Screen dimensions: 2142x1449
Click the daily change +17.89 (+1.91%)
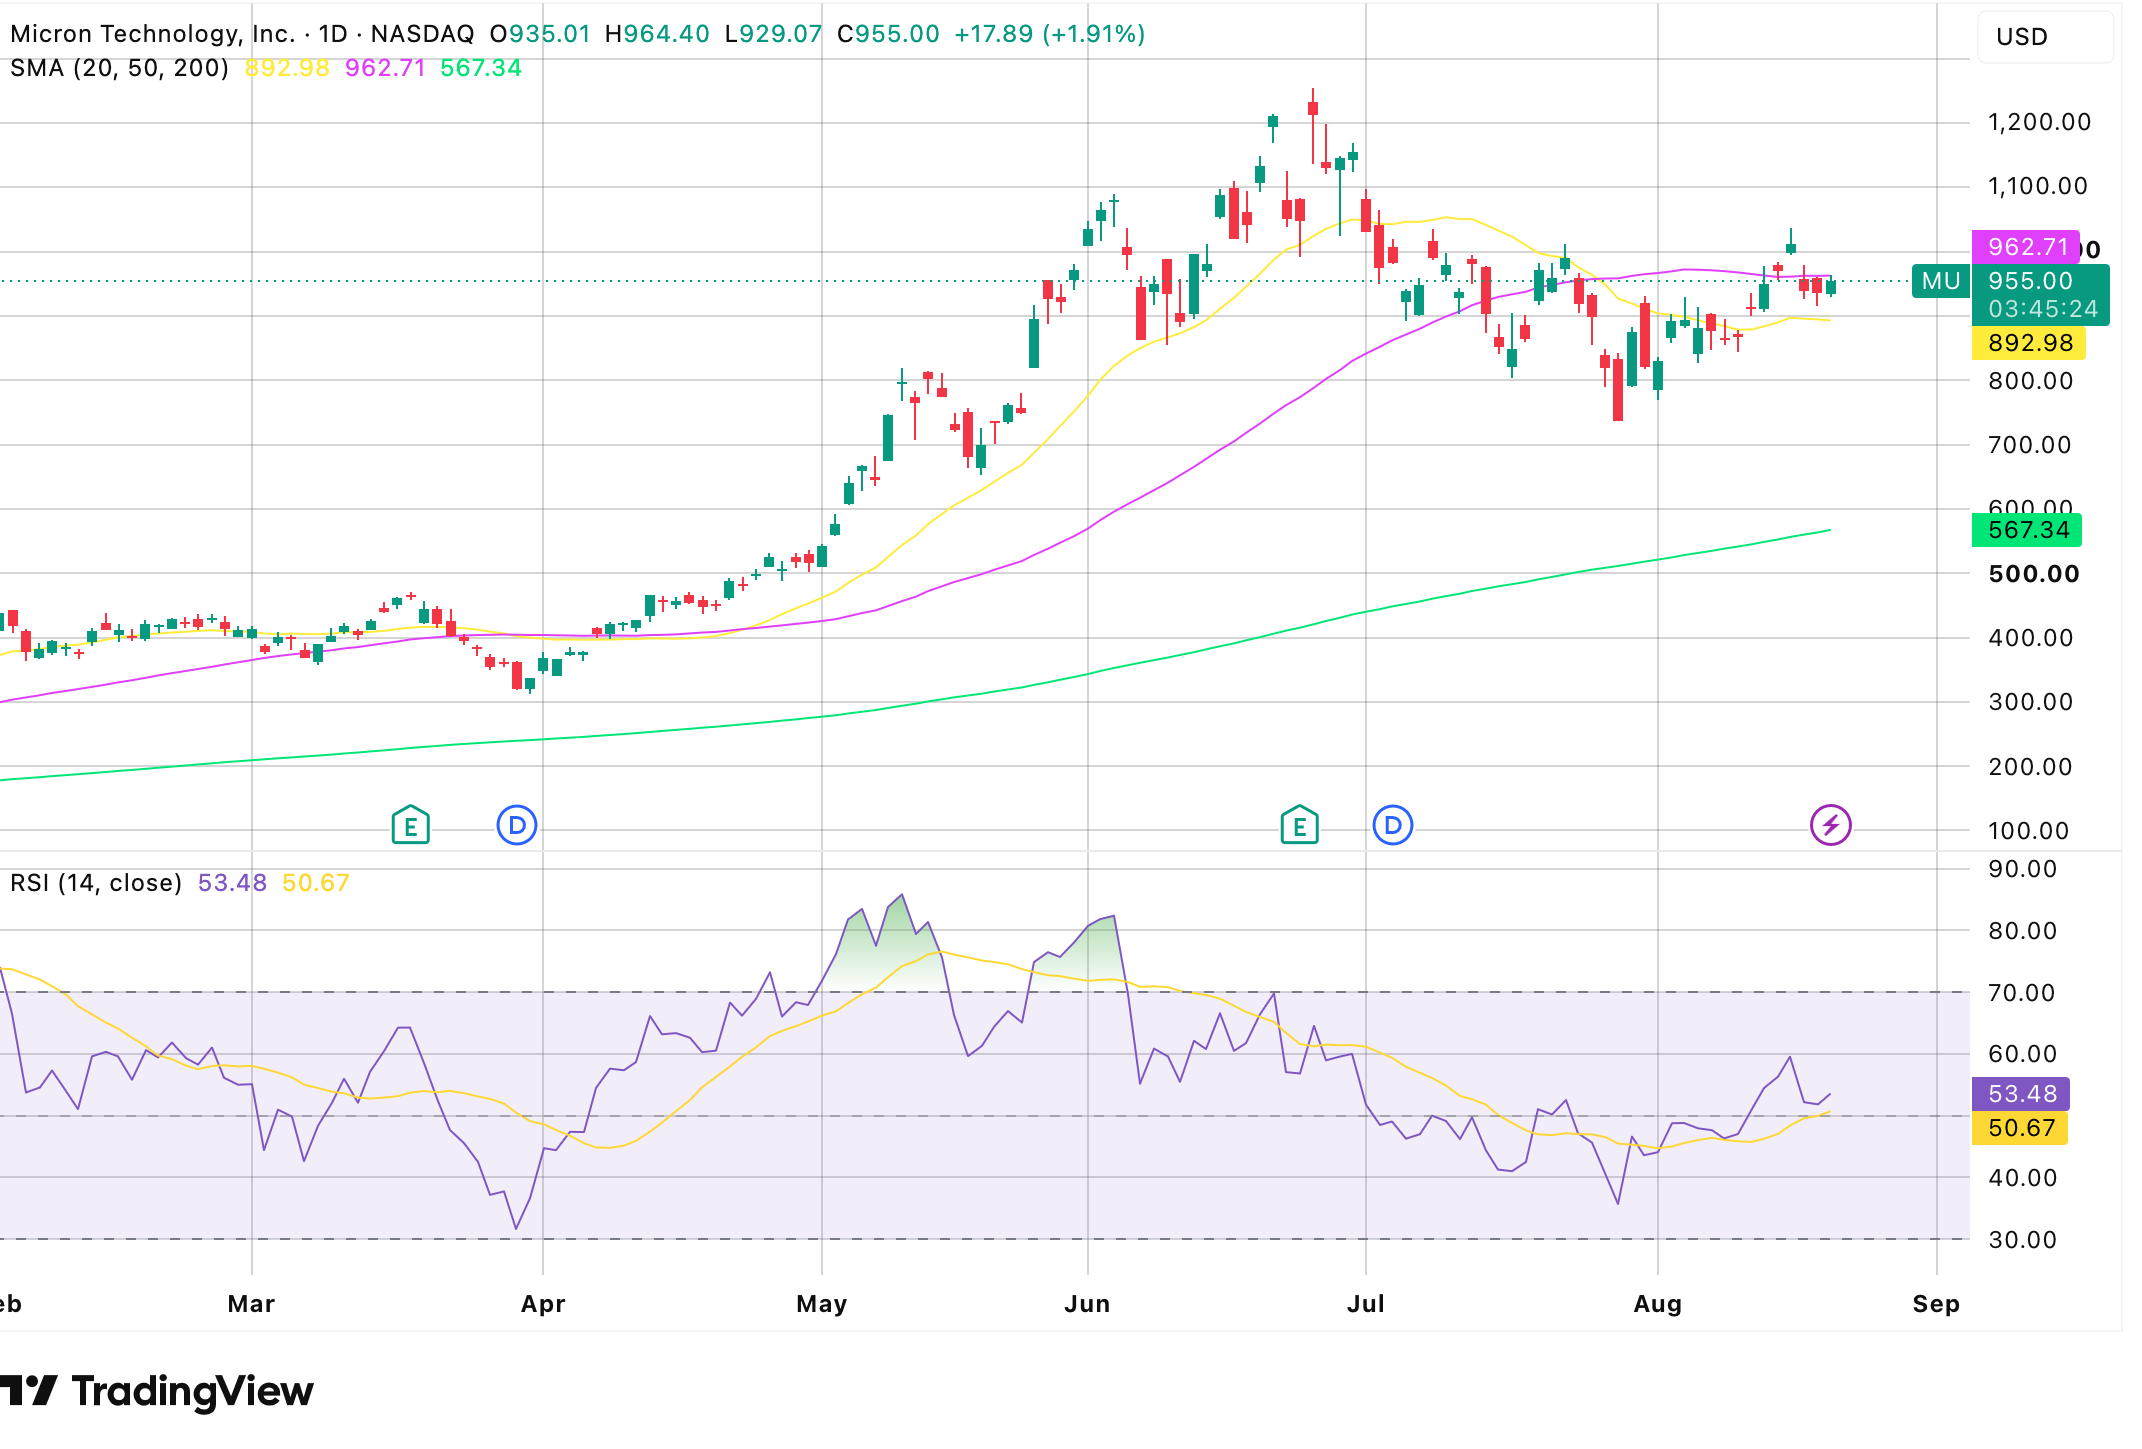click(x=1050, y=34)
